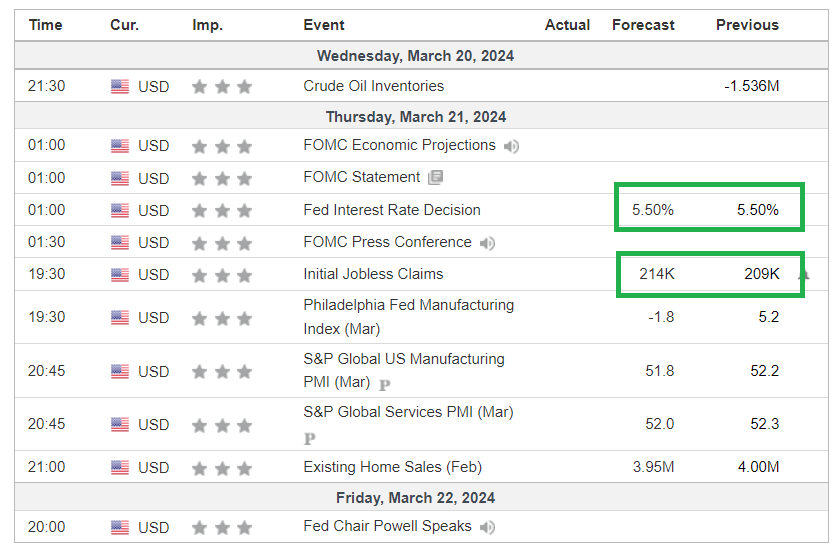Click importance stars for Initial Jobless Claims
The image size is (836, 550).
[222, 276]
